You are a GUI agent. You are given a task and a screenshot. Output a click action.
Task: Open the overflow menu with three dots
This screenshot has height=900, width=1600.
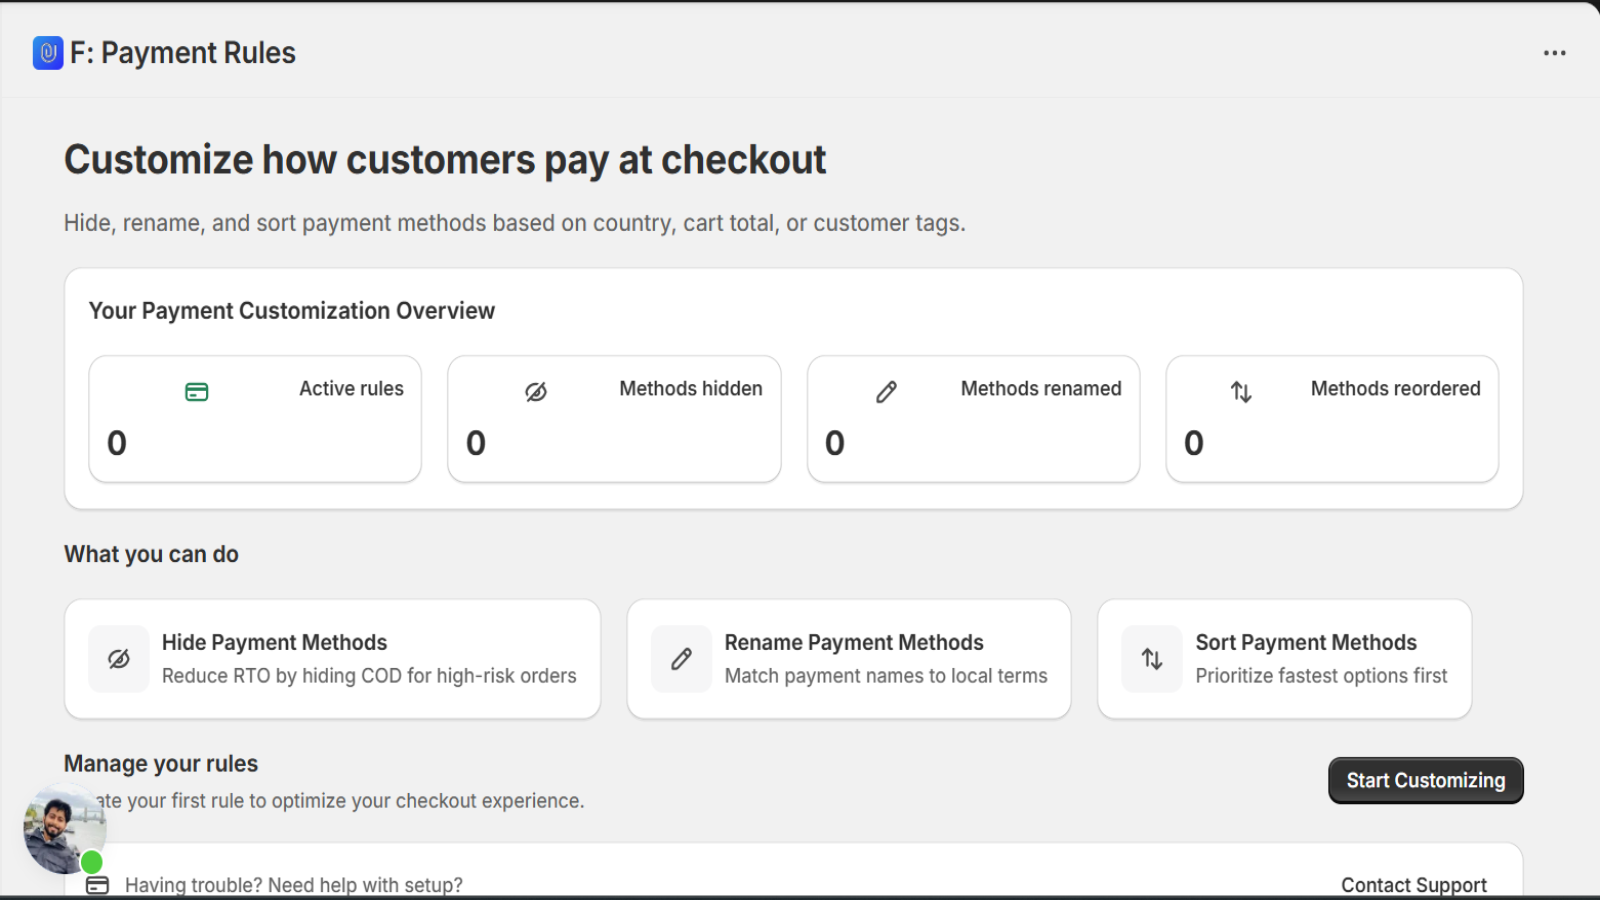(x=1554, y=53)
